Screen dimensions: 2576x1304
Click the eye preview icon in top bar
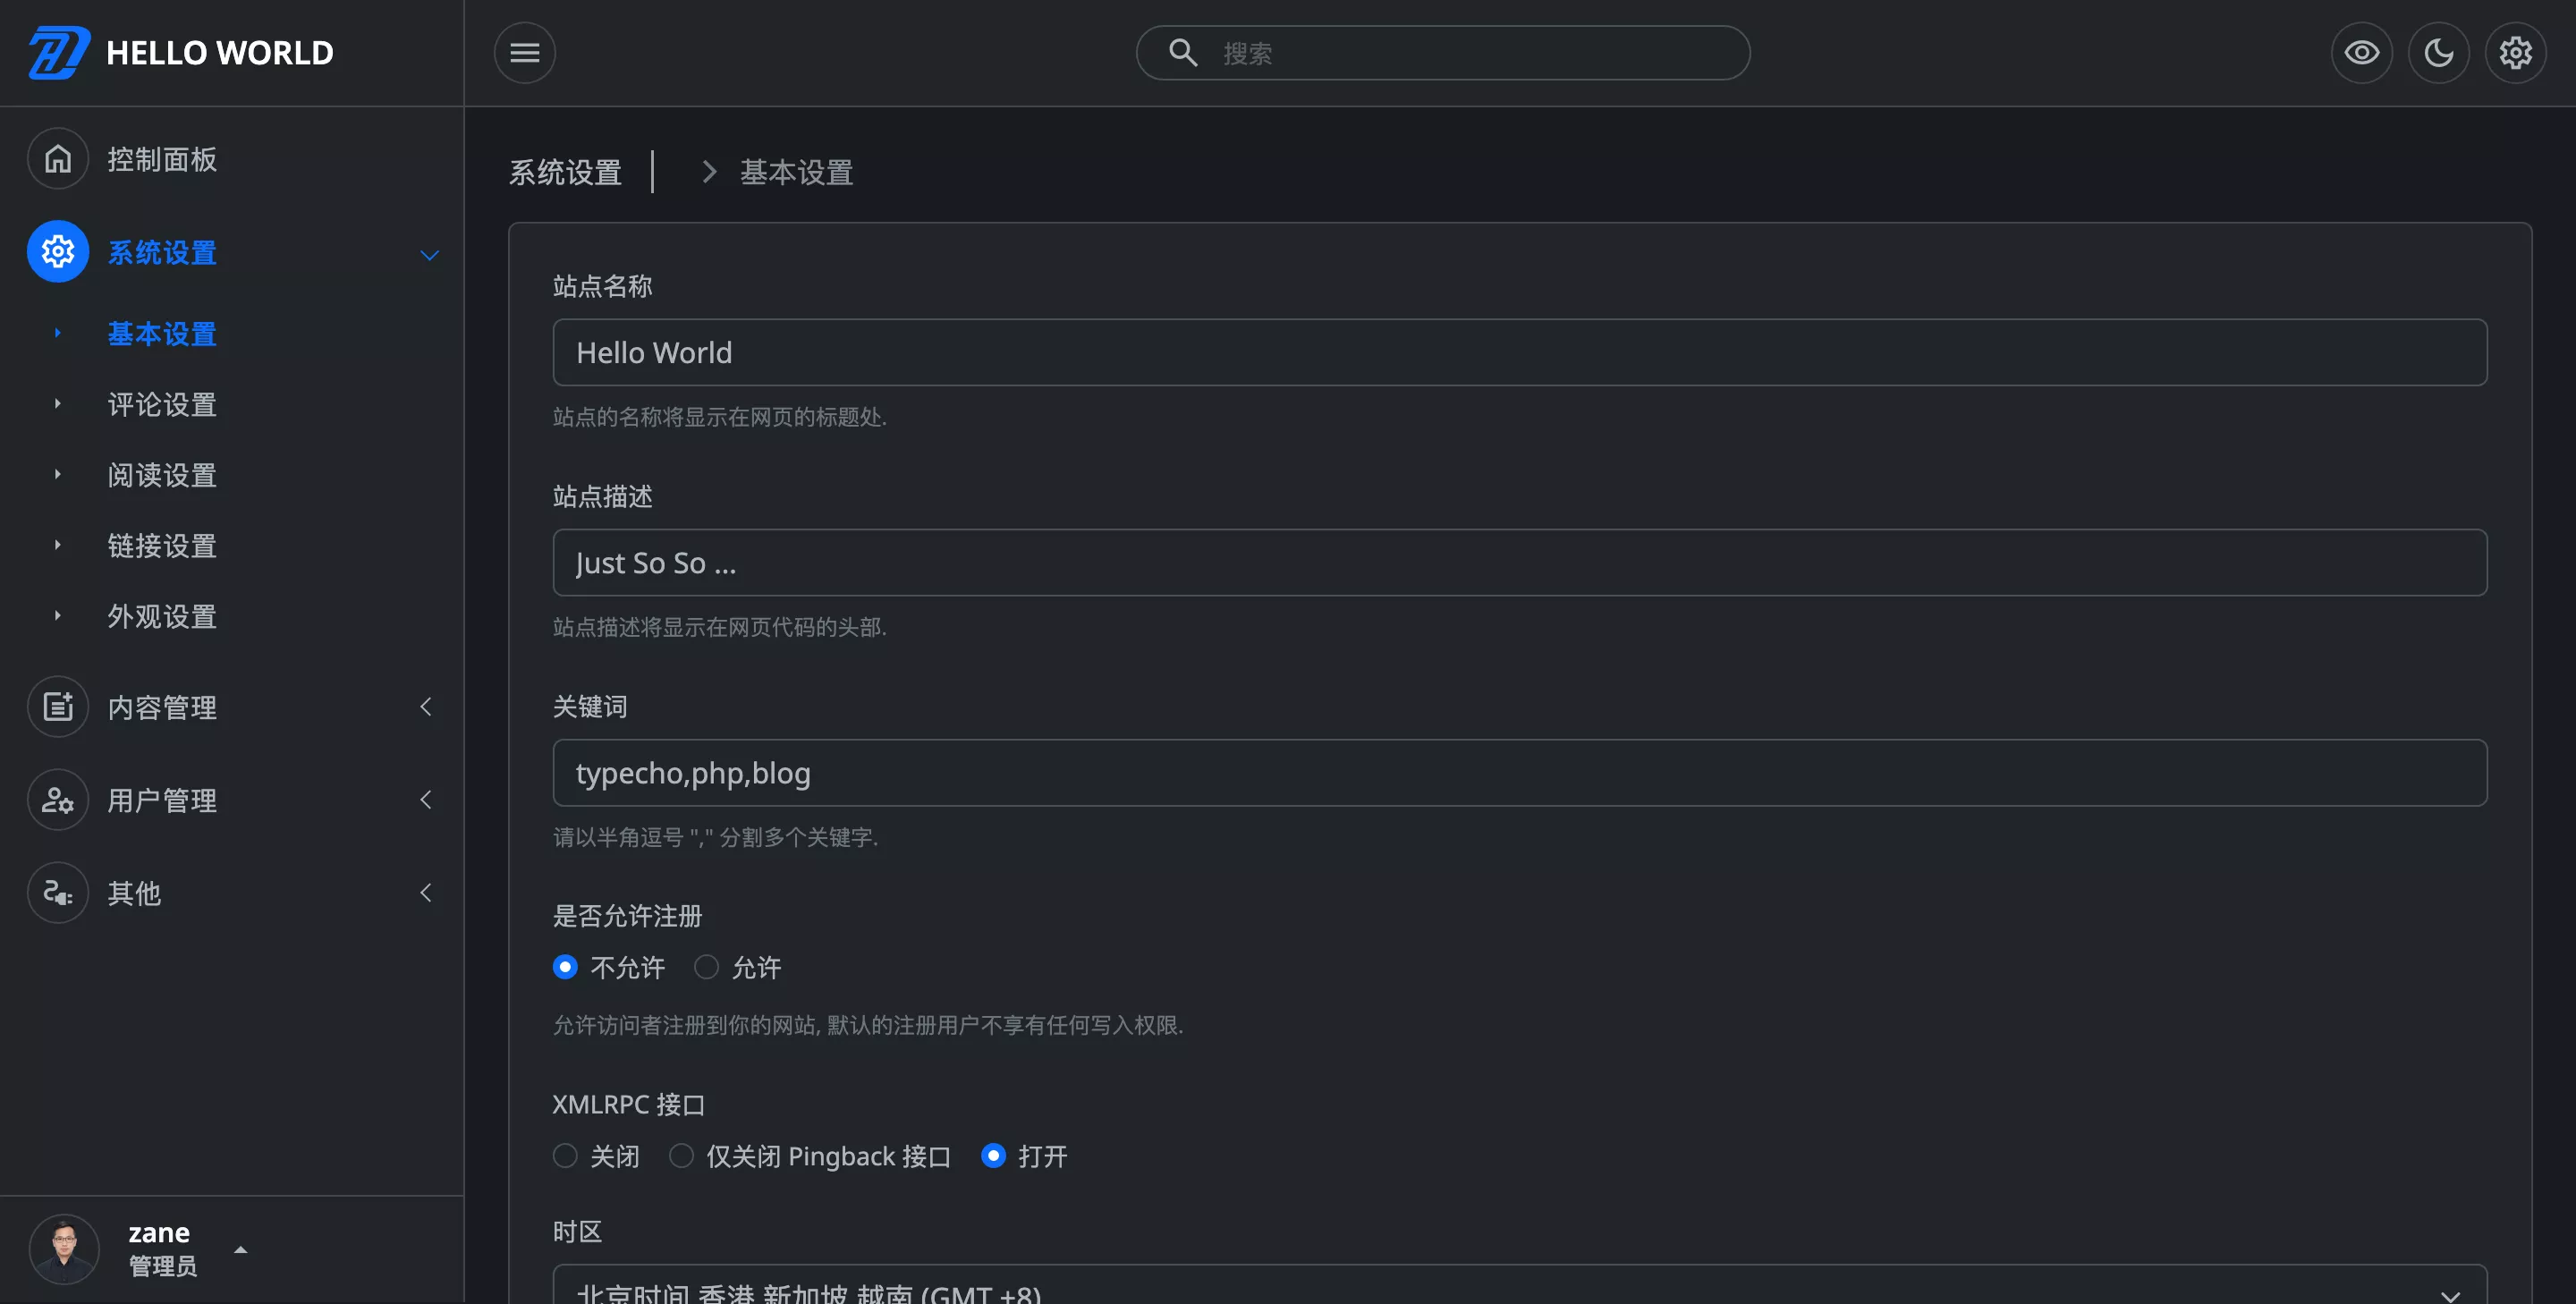click(x=2362, y=52)
